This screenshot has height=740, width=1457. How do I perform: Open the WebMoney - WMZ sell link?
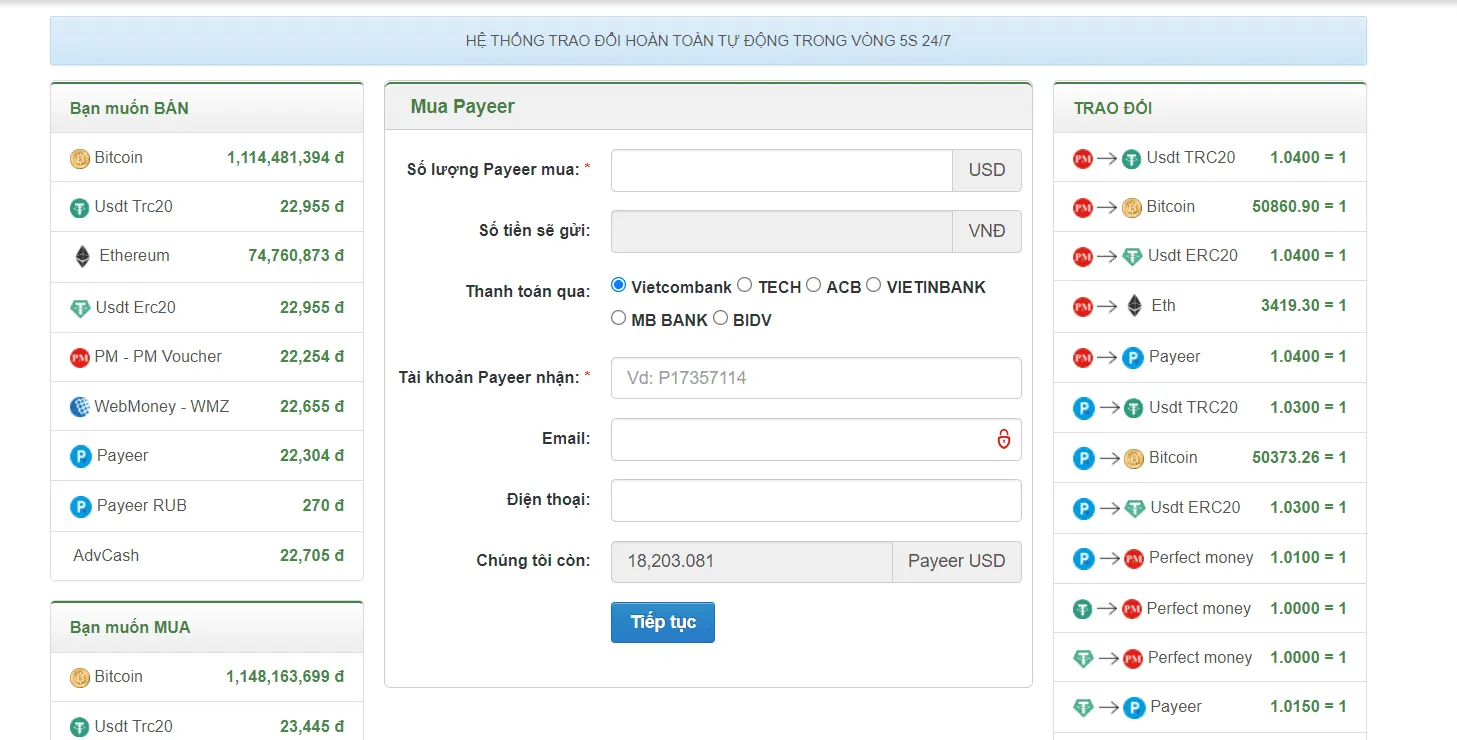pos(162,407)
